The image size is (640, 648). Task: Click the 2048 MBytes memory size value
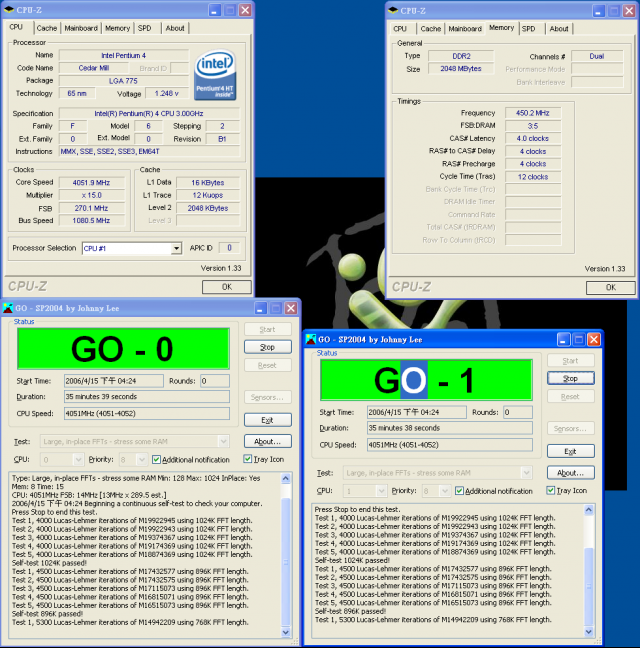461,69
